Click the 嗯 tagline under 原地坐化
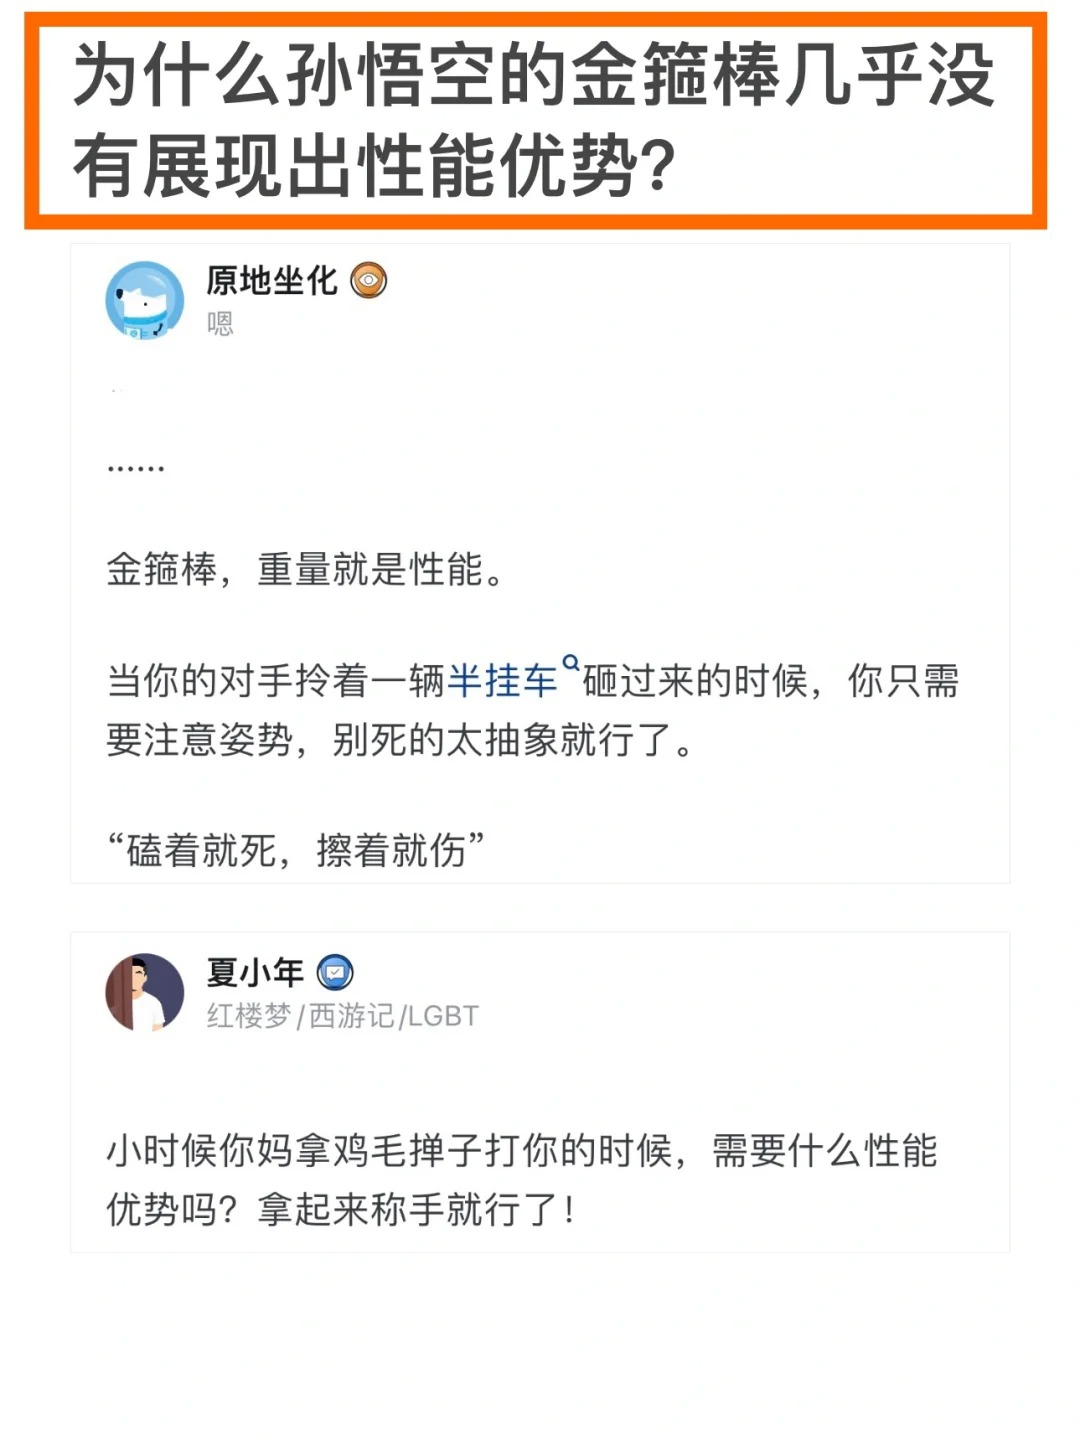1080x1440 pixels. point(220,323)
